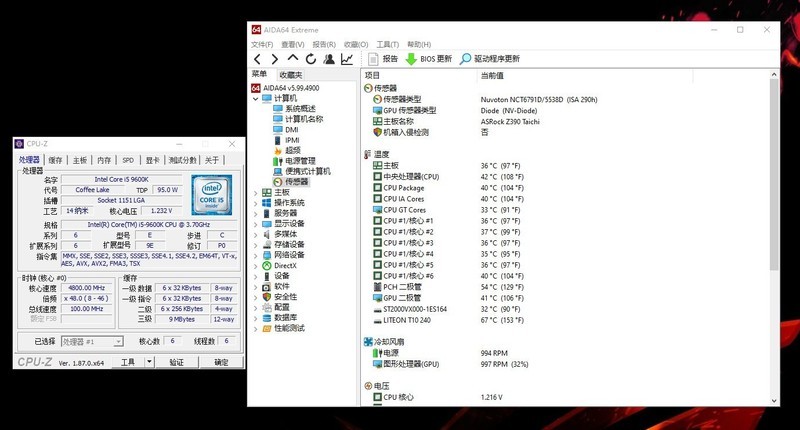Switch to 测试分数 tab in CPU-Z
The width and height of the screenshot is (800, 430).
(x=183, y=160)
